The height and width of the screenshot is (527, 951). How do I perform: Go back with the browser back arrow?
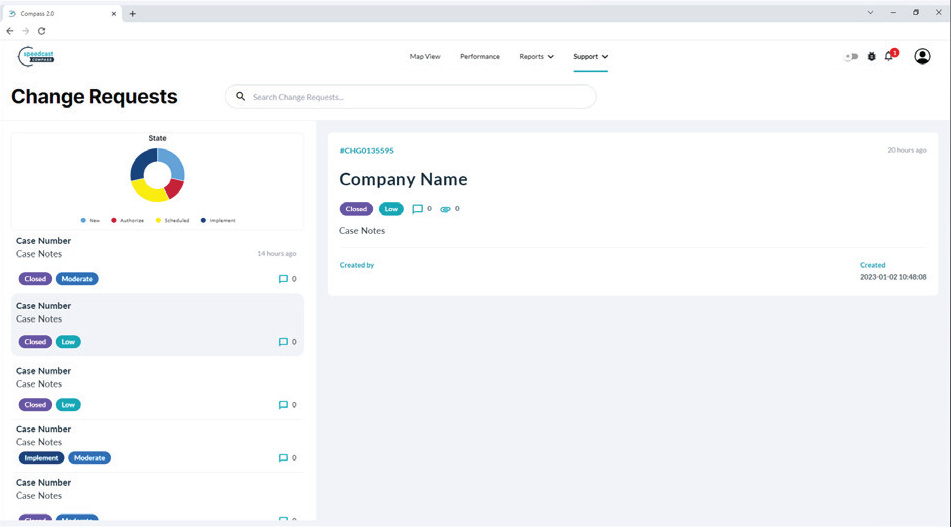(x=10, y=31)
